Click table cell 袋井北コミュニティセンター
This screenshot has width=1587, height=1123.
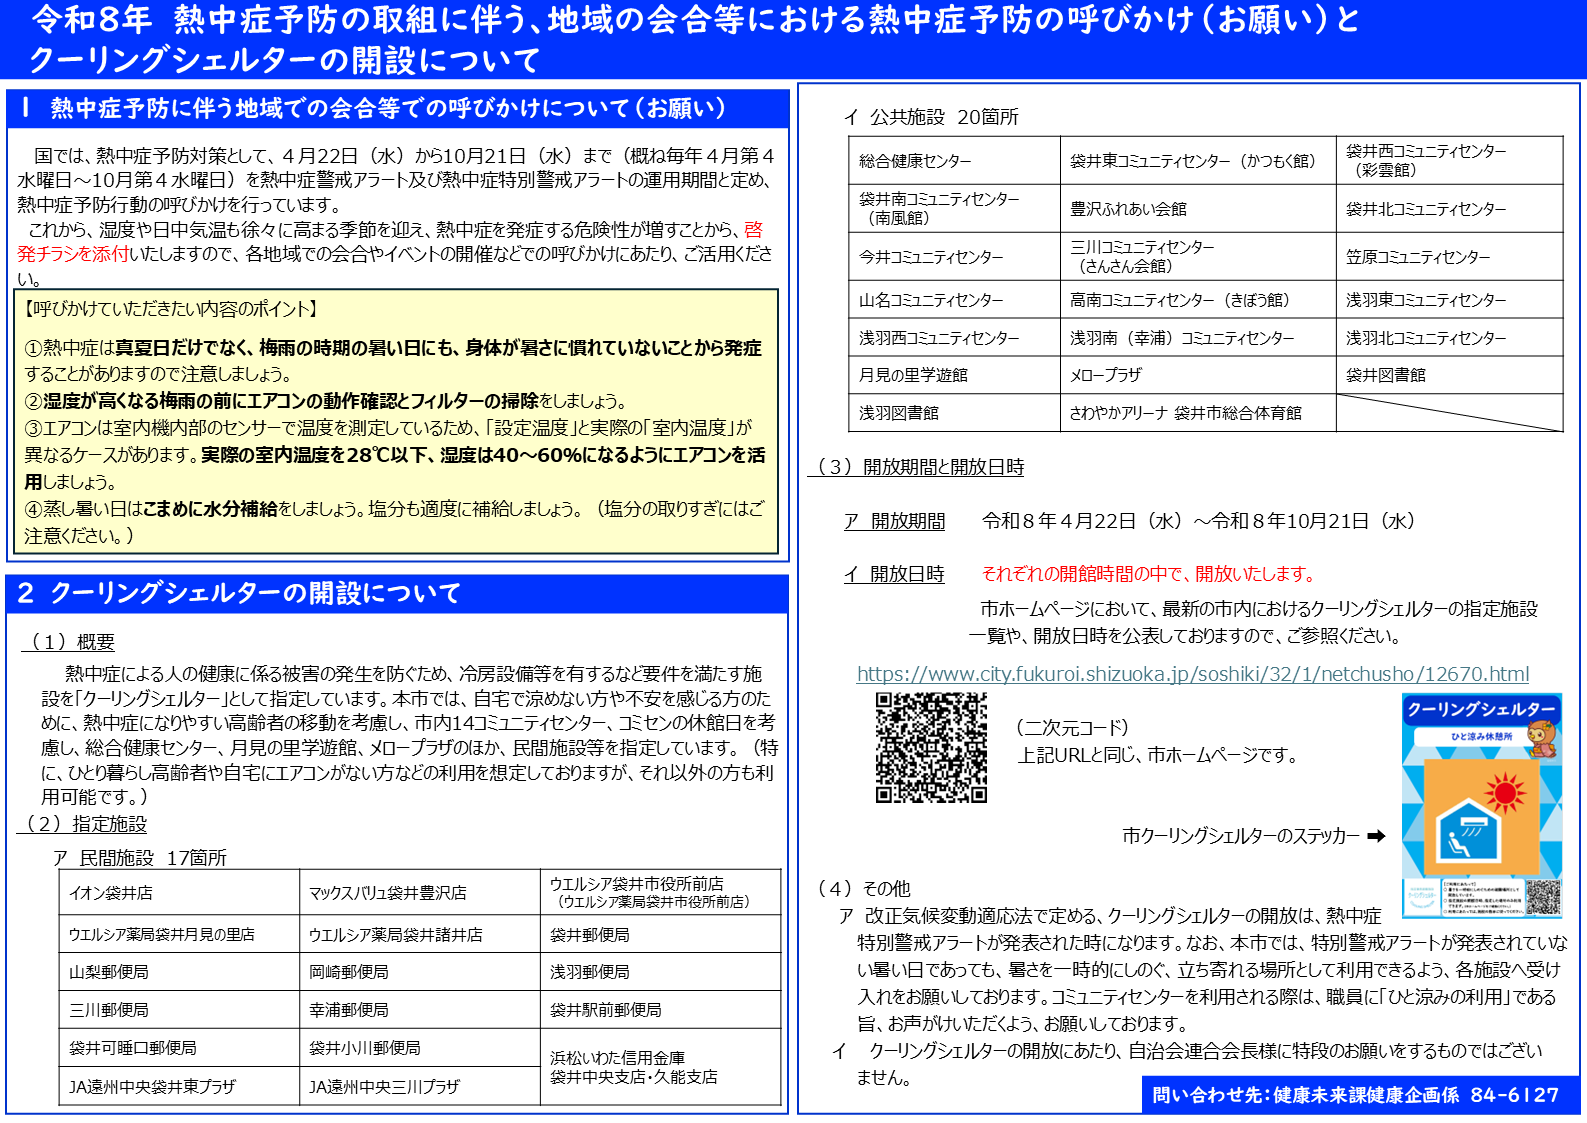[x=1449, y=208]
